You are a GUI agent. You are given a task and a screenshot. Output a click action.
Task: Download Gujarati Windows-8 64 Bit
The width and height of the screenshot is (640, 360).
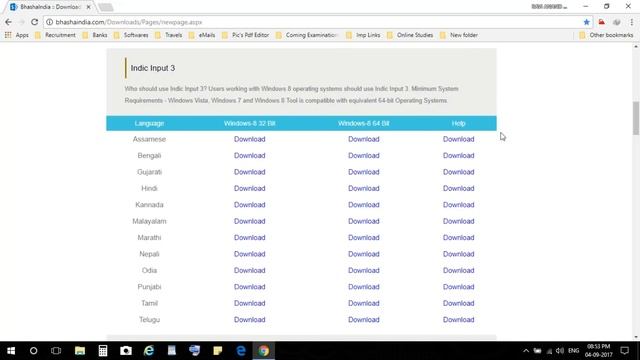click(x=364, y=172)
